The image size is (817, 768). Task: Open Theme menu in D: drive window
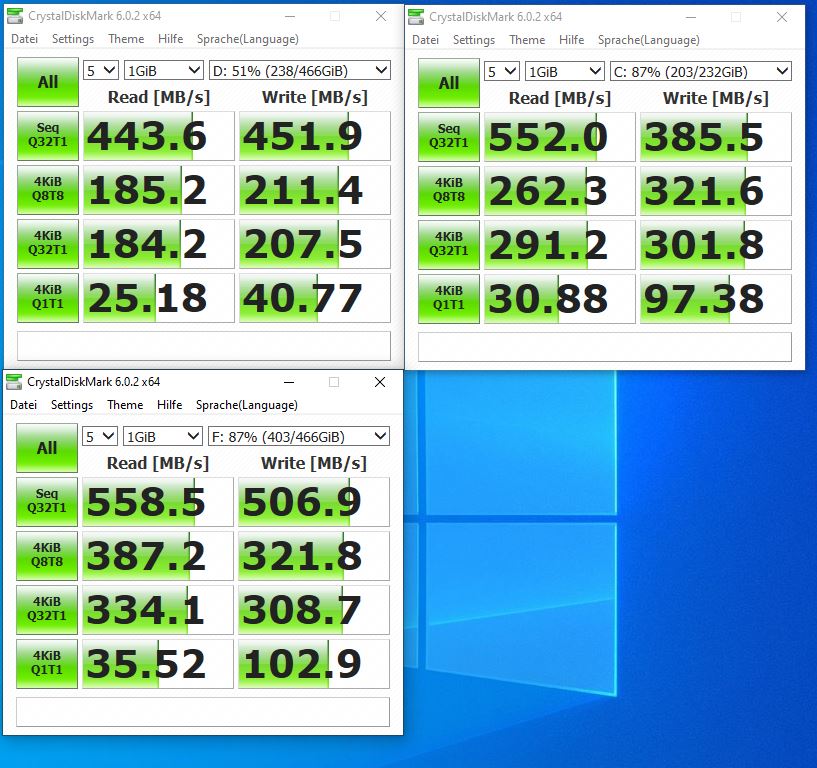126,39
